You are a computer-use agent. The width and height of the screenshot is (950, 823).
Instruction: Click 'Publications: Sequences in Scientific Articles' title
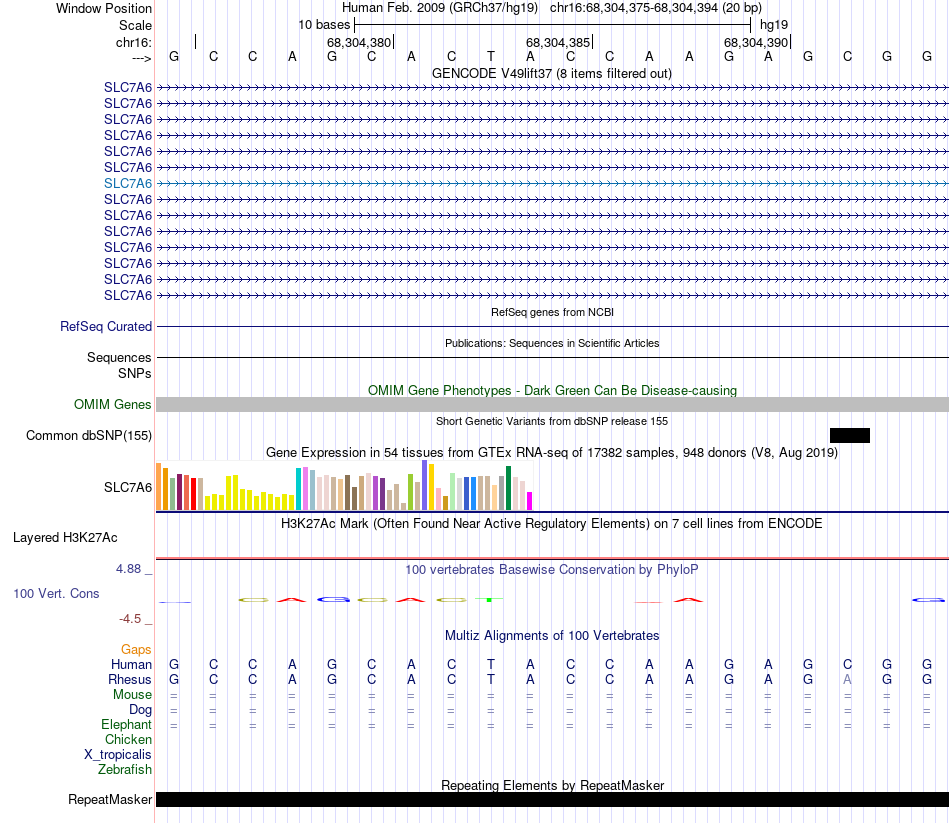[x=552, y=343]
